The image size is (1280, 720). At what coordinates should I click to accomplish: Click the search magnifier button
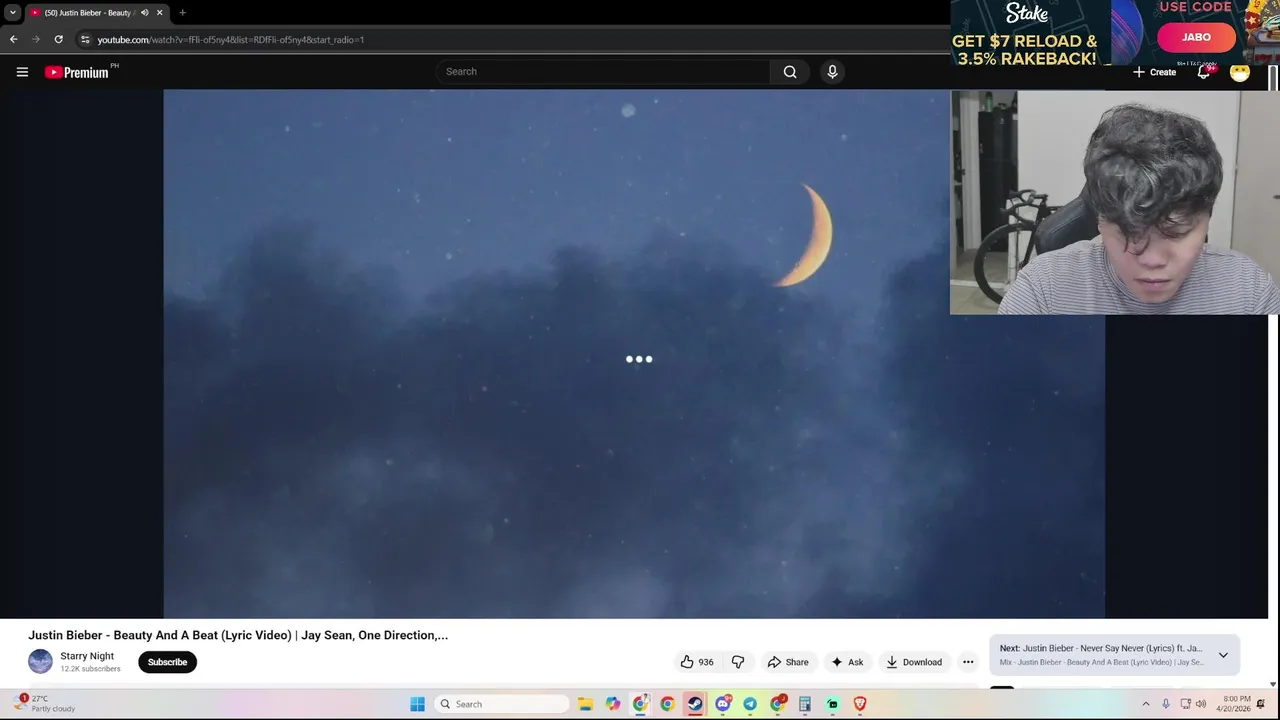(x=790, y=72)
